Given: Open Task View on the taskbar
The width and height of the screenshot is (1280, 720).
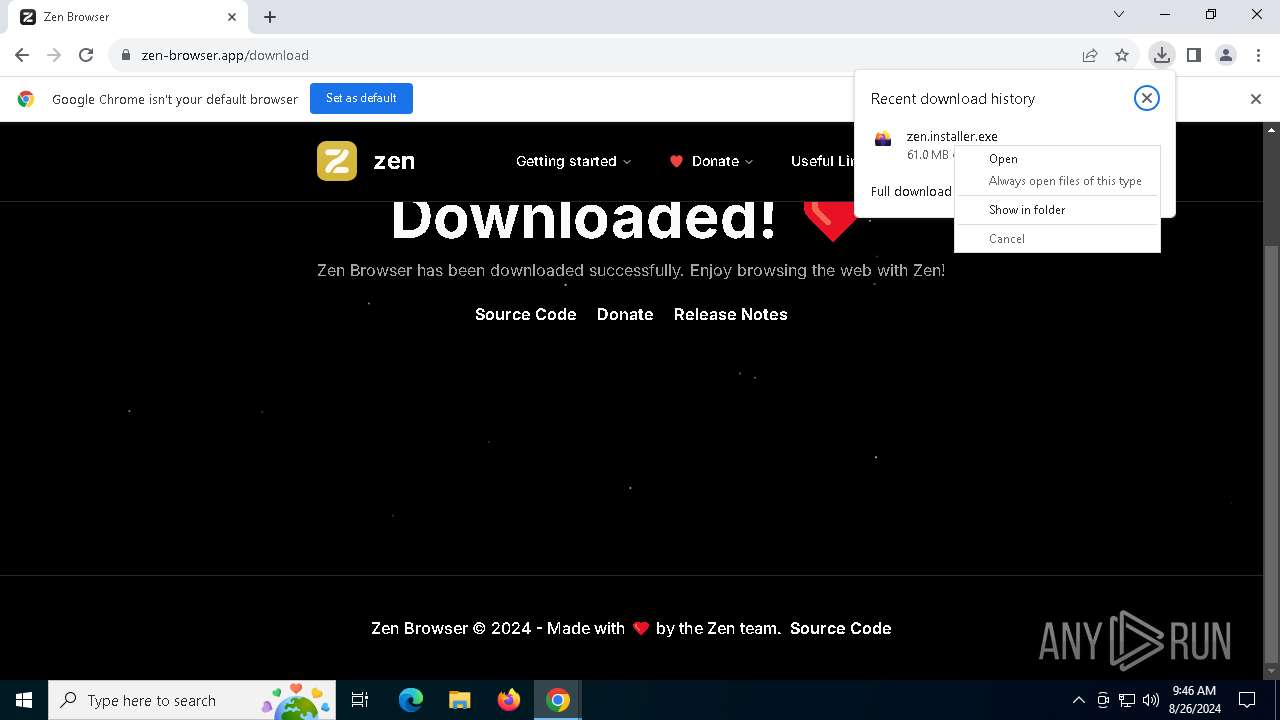Looking at the screenshot, I should pos(360,700).
